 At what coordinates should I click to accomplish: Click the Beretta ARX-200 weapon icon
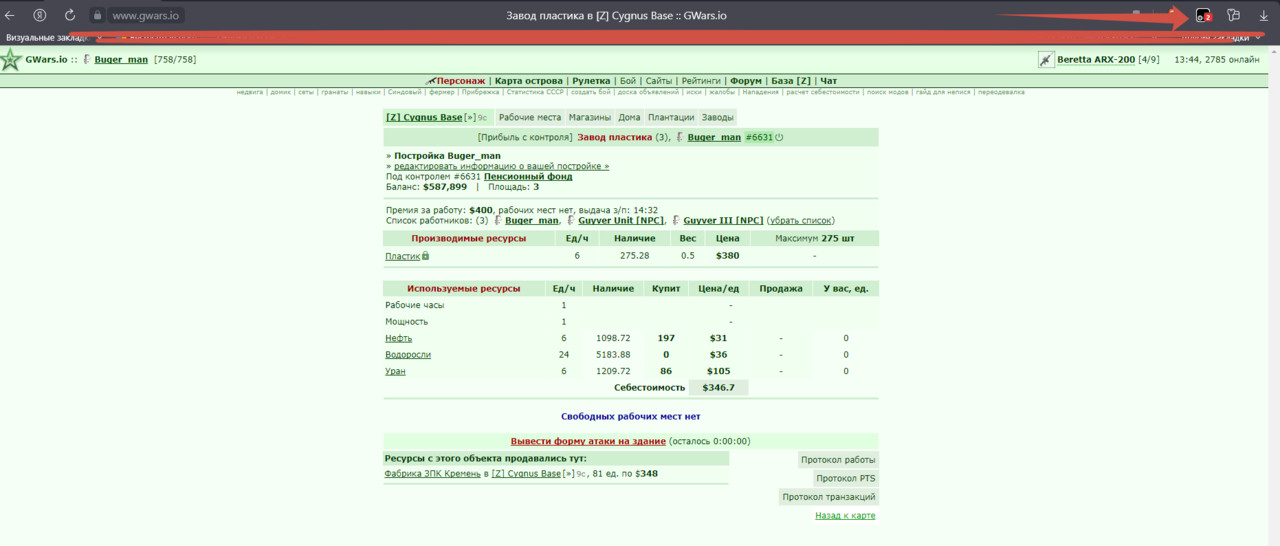pos(1045,60)
